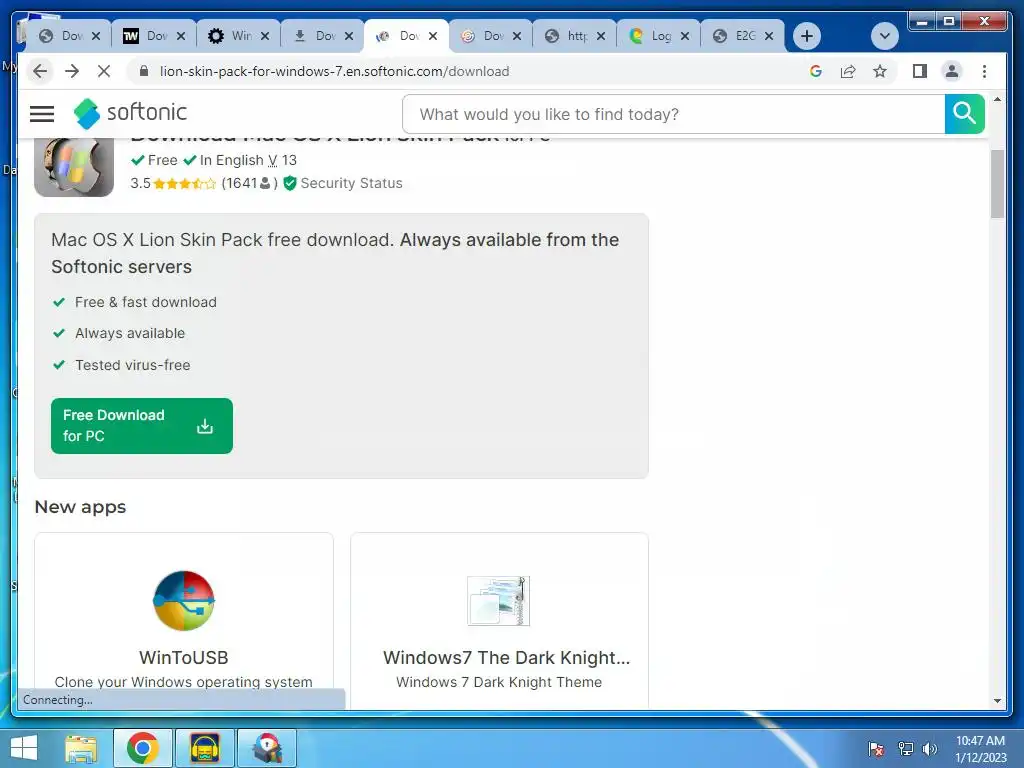This screenshot has width=1024, height=768.
Task: Click the page vertical scrollbar thumb
Action: tap(997, 184)
